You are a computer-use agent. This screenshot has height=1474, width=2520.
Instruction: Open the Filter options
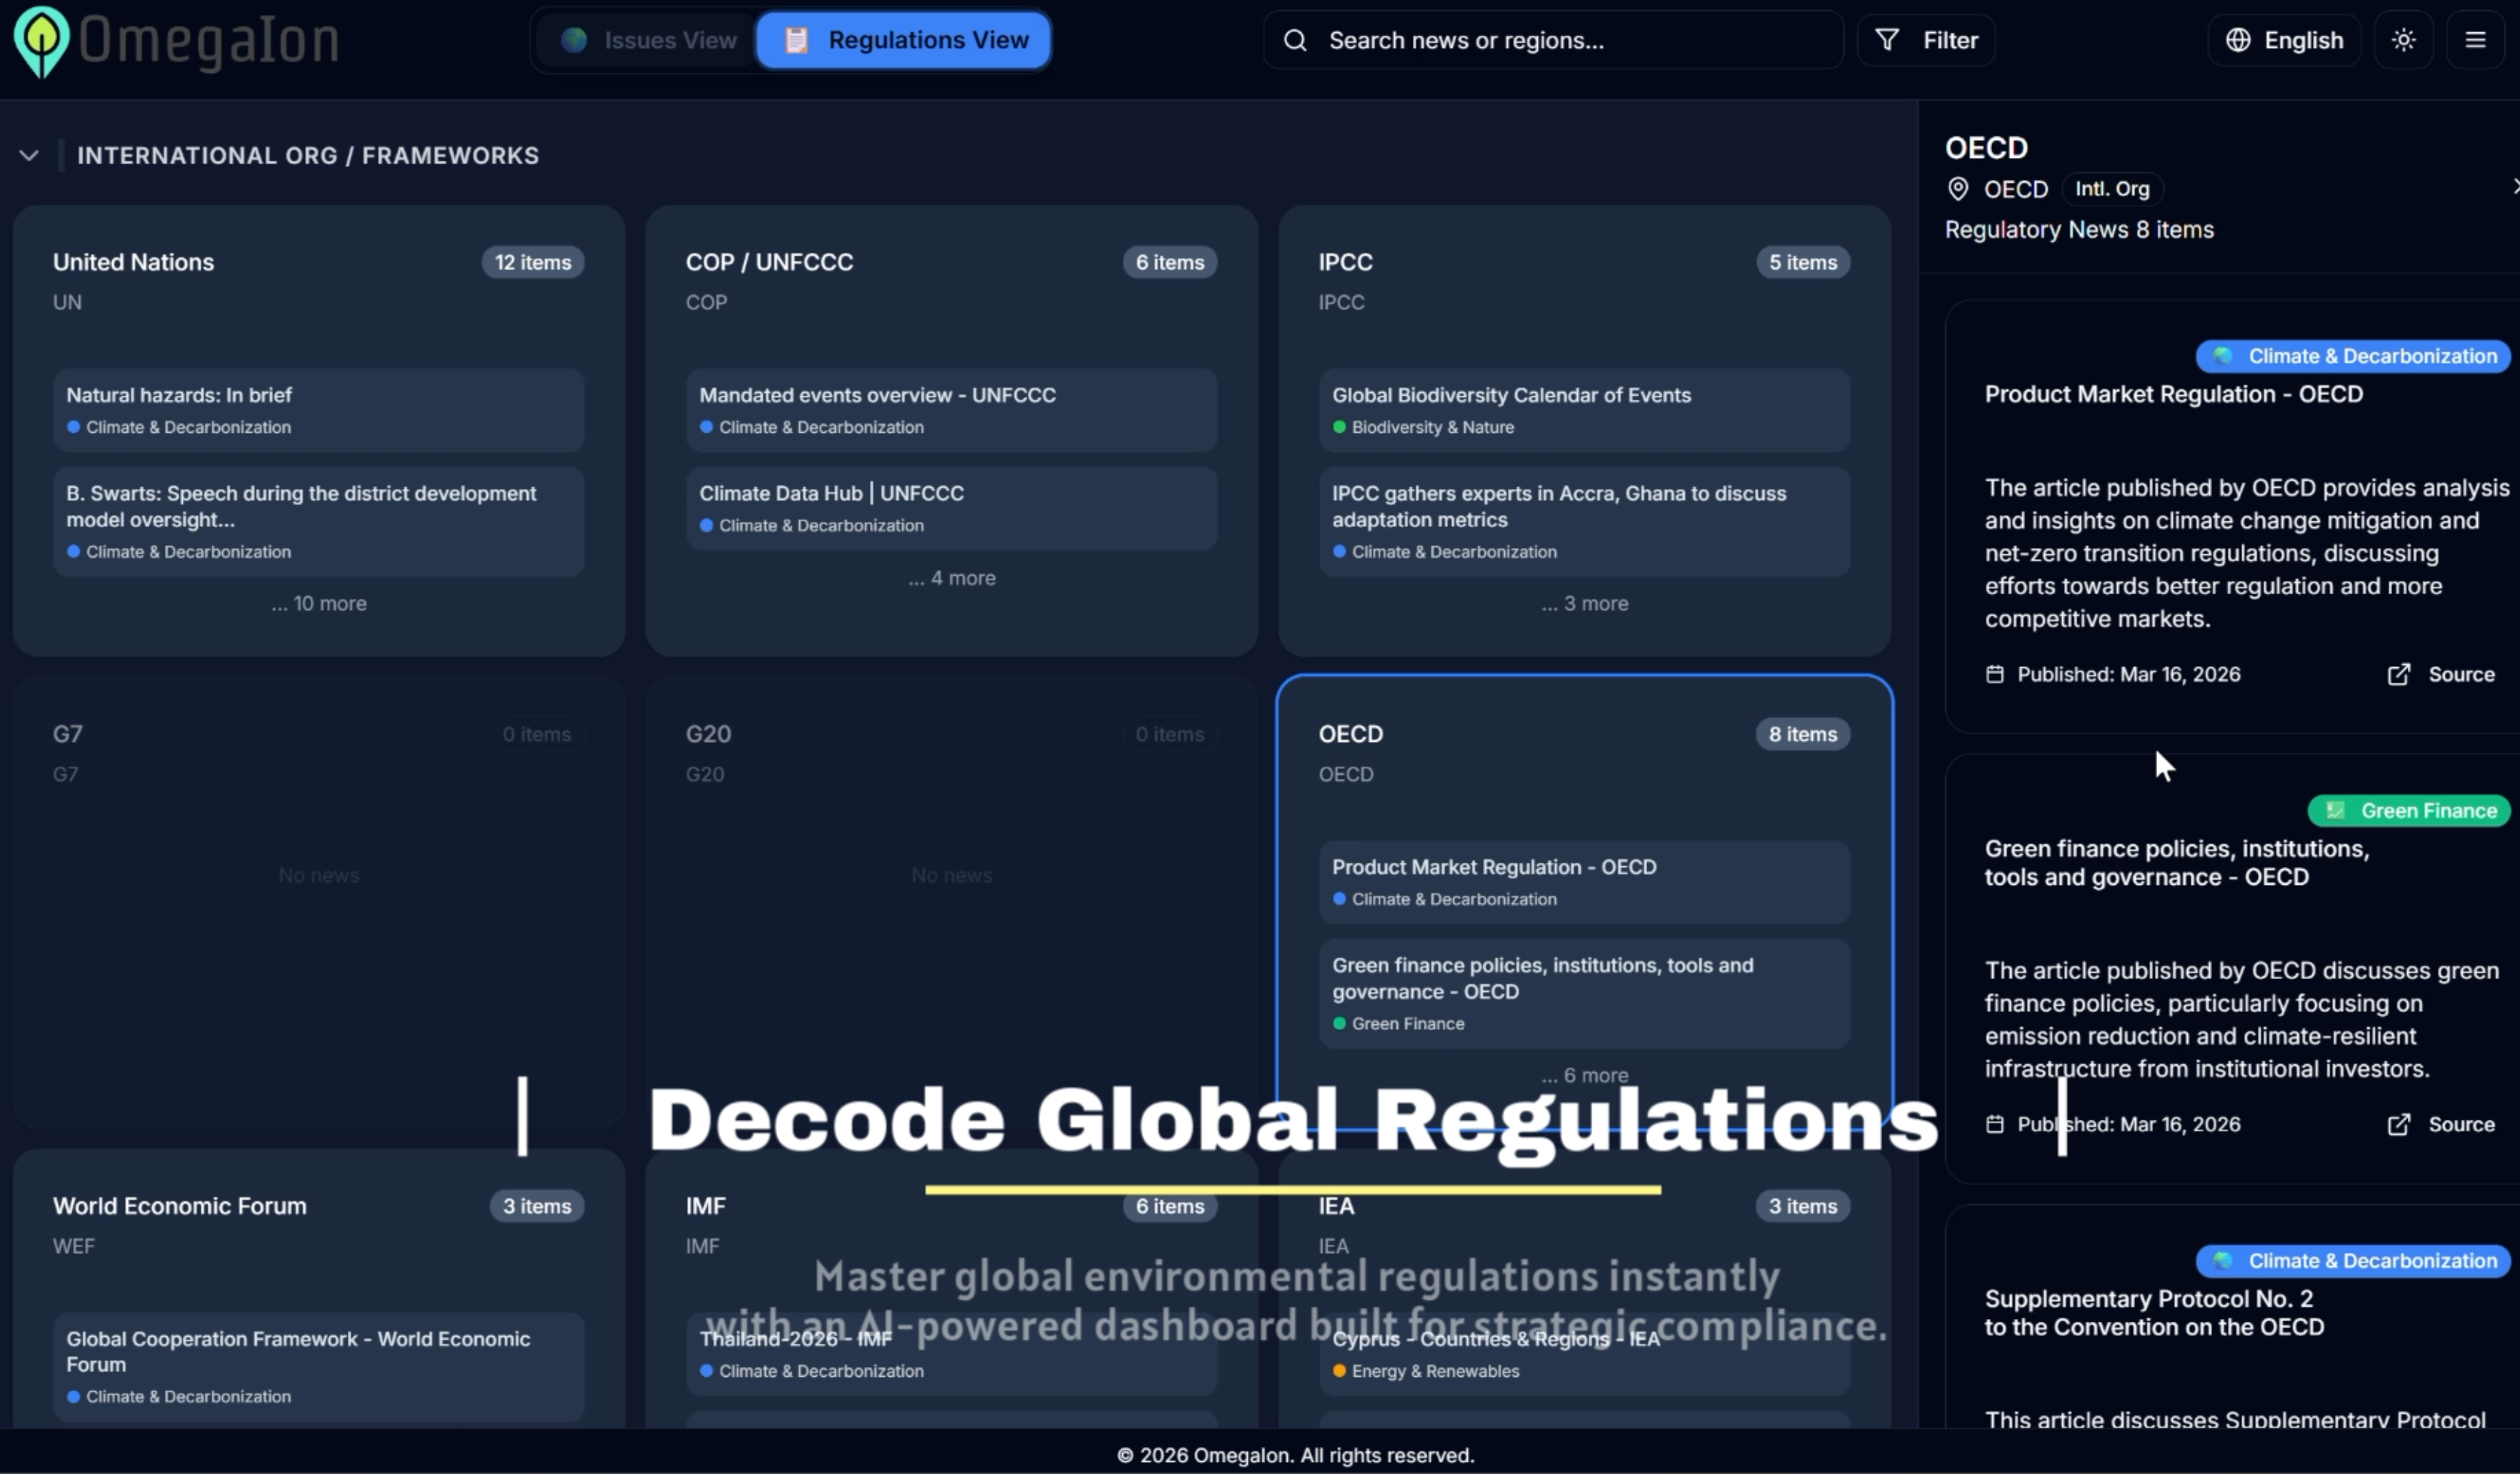click(1926, 40)
